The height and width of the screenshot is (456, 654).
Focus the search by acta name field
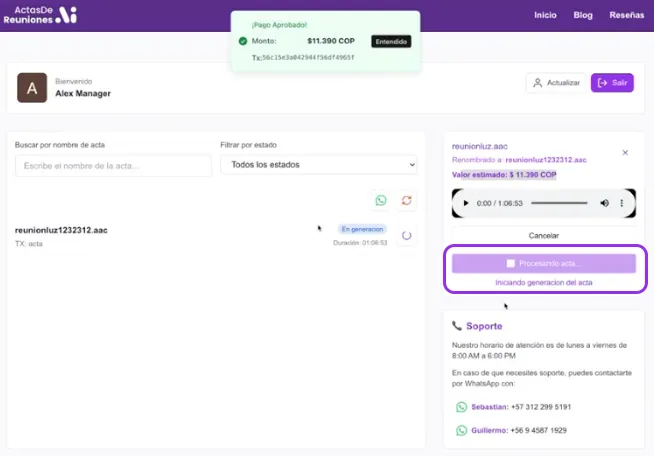(113, 165)
